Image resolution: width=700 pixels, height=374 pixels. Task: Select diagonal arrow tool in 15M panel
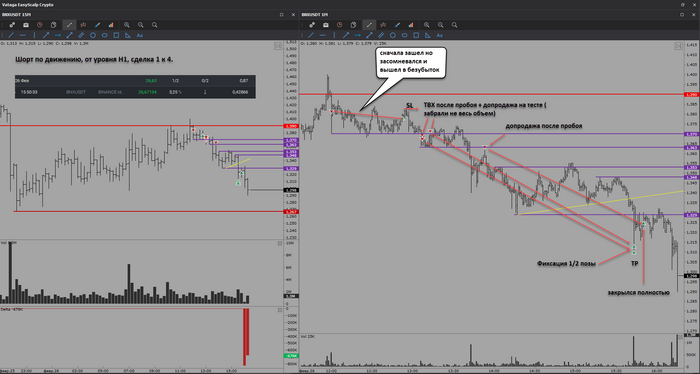(46, 35)
